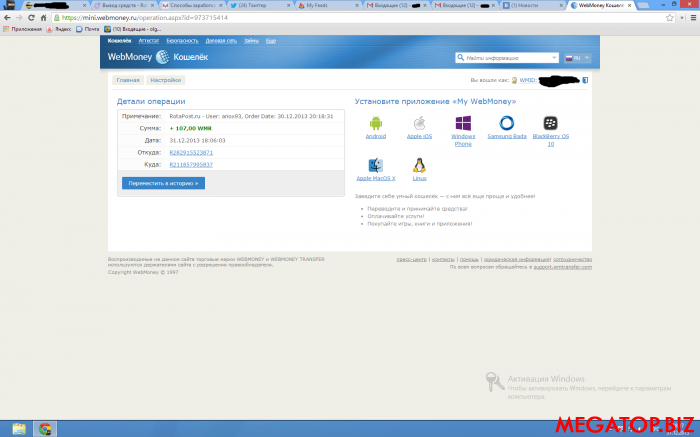Open the Займы top menu item
Screen dimensions: 700x437
pyautogui.click(x=251, y=41)
